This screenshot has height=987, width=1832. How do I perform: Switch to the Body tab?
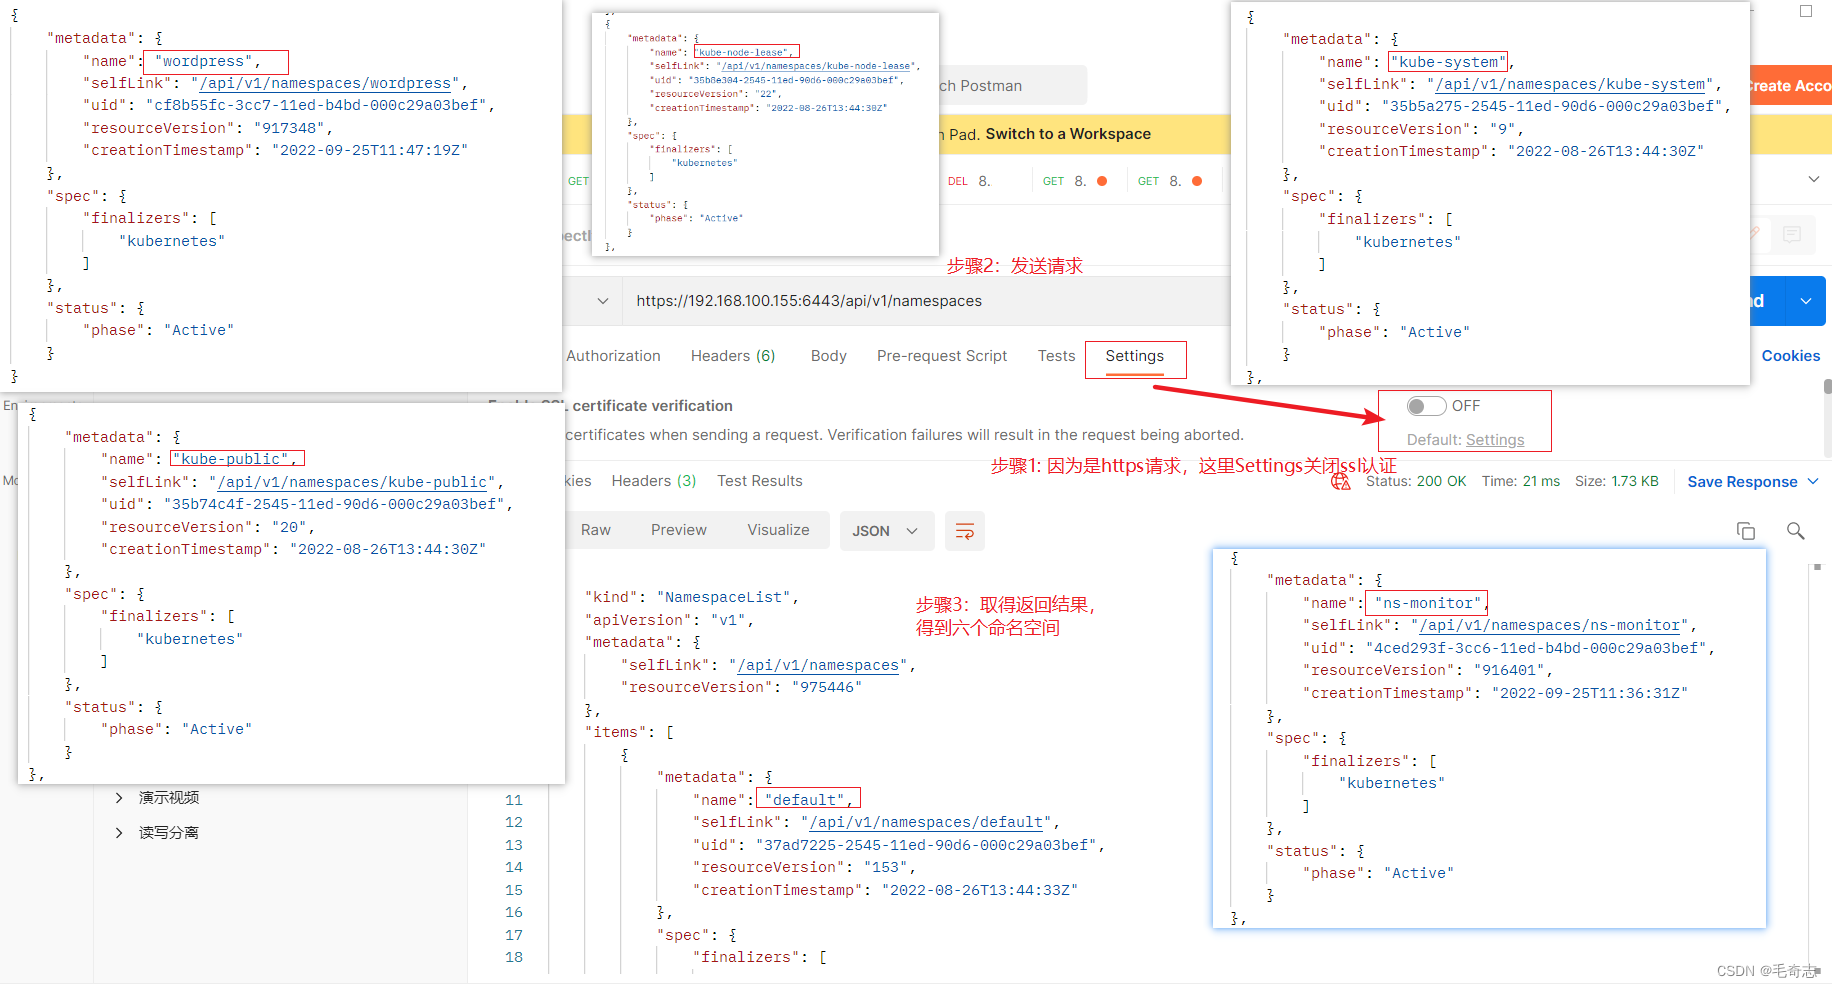tap(828, 356)
